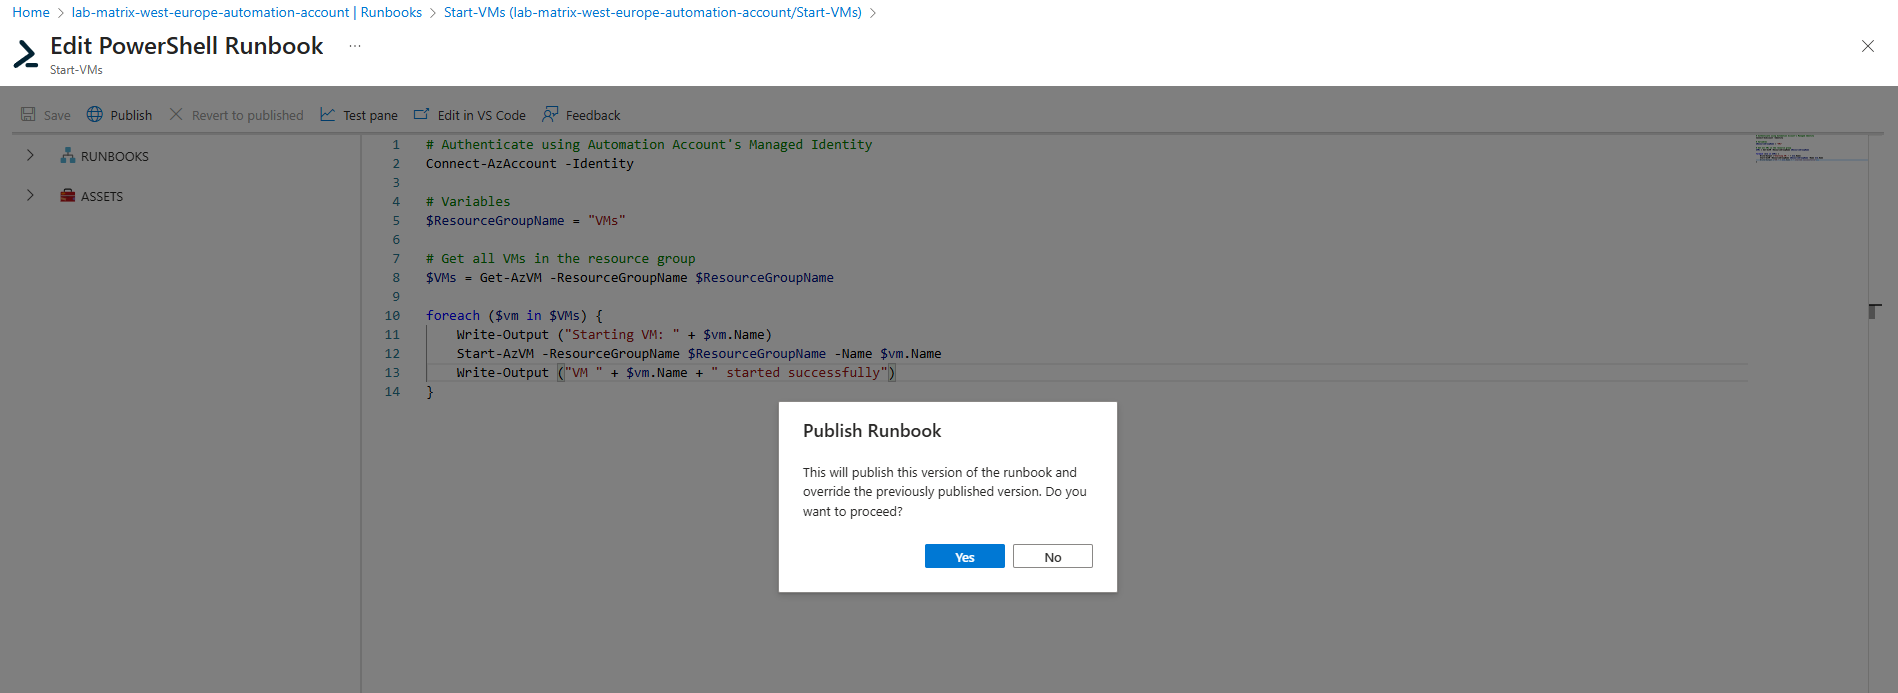The height and width of the screenshot is (693, 1898).
Task: Expand the ASSETS tree node
Action: (30, 195)
